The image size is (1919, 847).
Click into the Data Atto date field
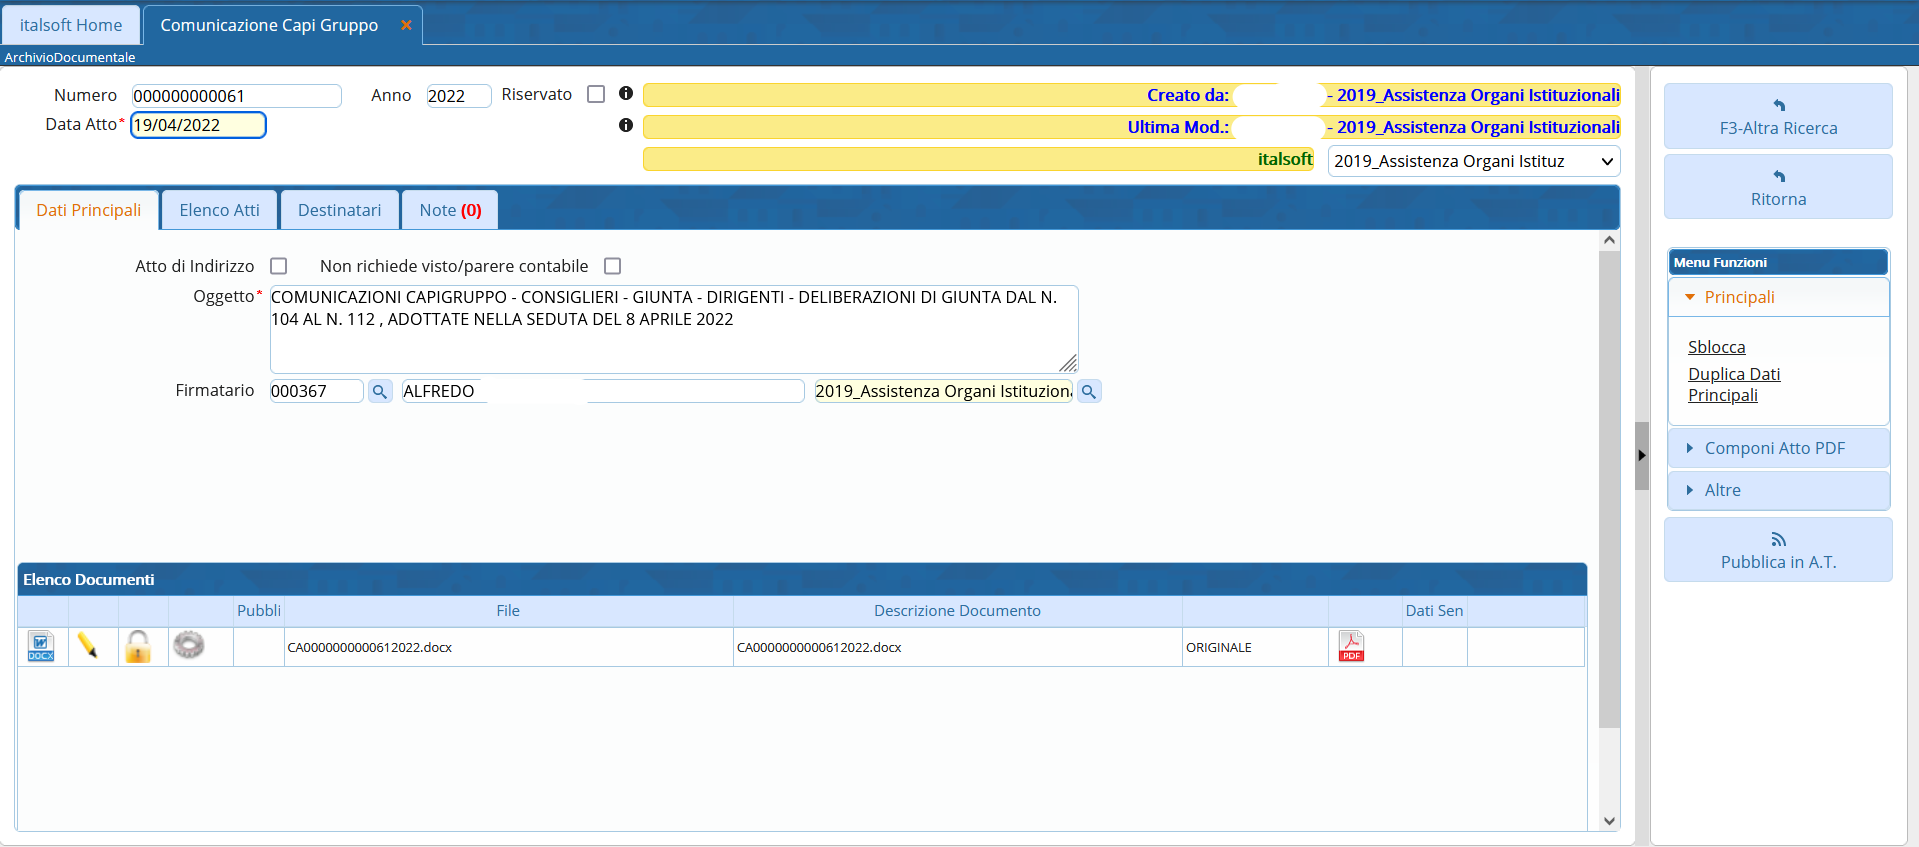pyautogui.click(x=198, y=125)
